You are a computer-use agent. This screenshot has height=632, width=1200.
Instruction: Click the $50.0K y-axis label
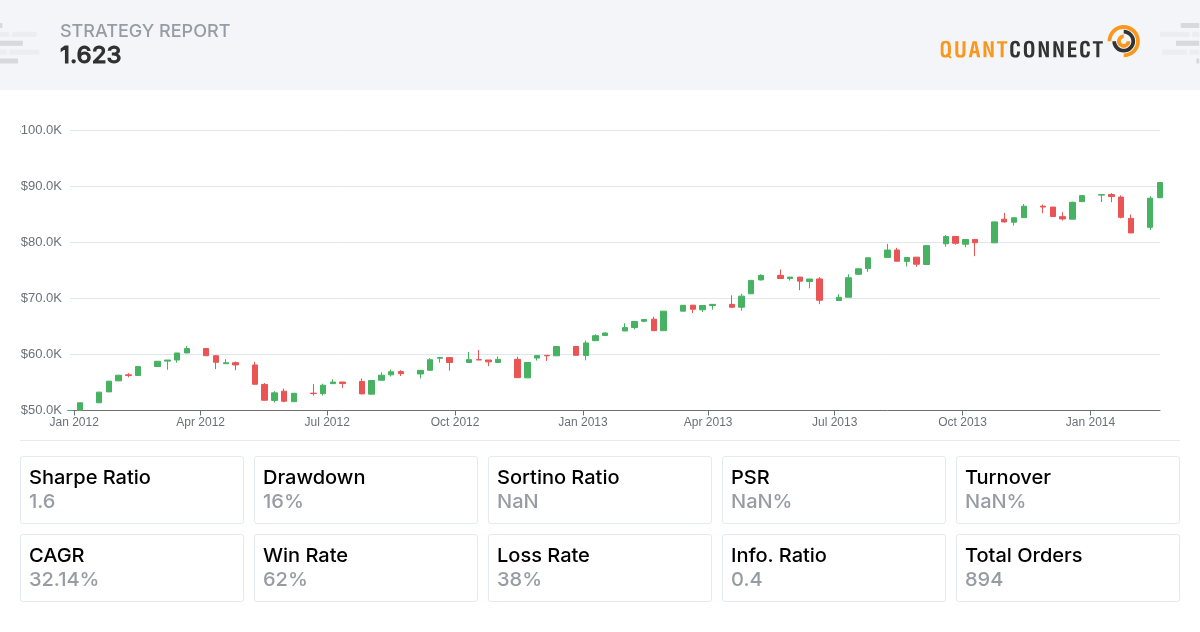coord(41,410)
